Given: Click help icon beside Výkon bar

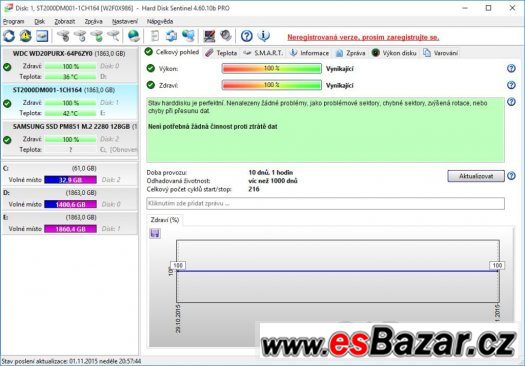Looking at the screenshot, I should click(511, 68).
